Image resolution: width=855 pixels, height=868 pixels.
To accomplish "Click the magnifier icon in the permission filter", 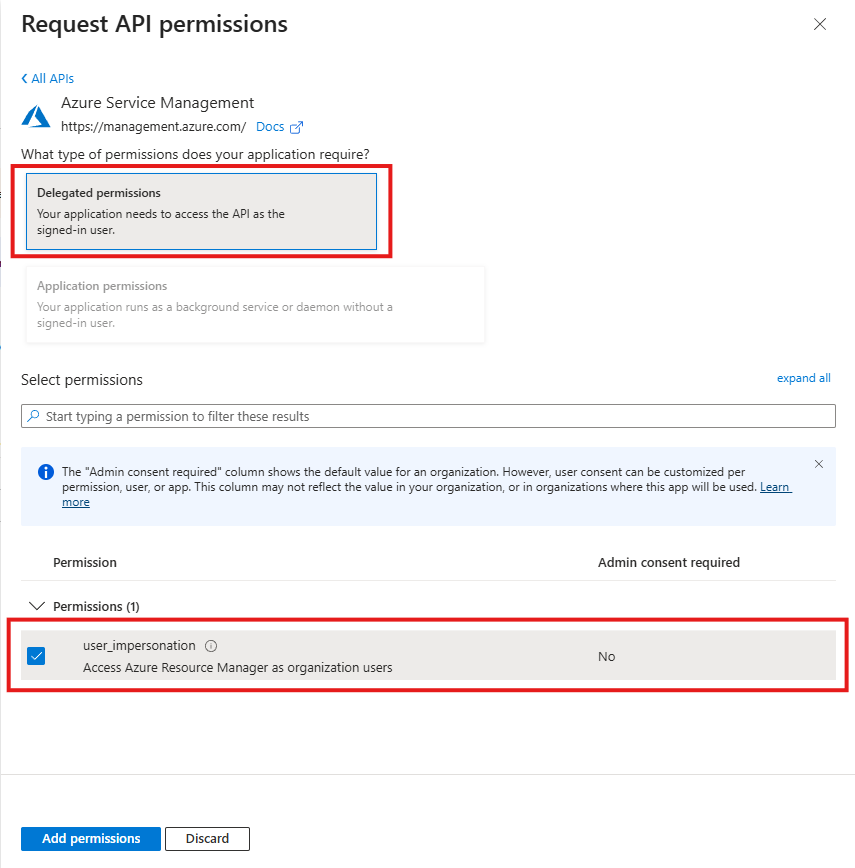I will tap(33, 416).
